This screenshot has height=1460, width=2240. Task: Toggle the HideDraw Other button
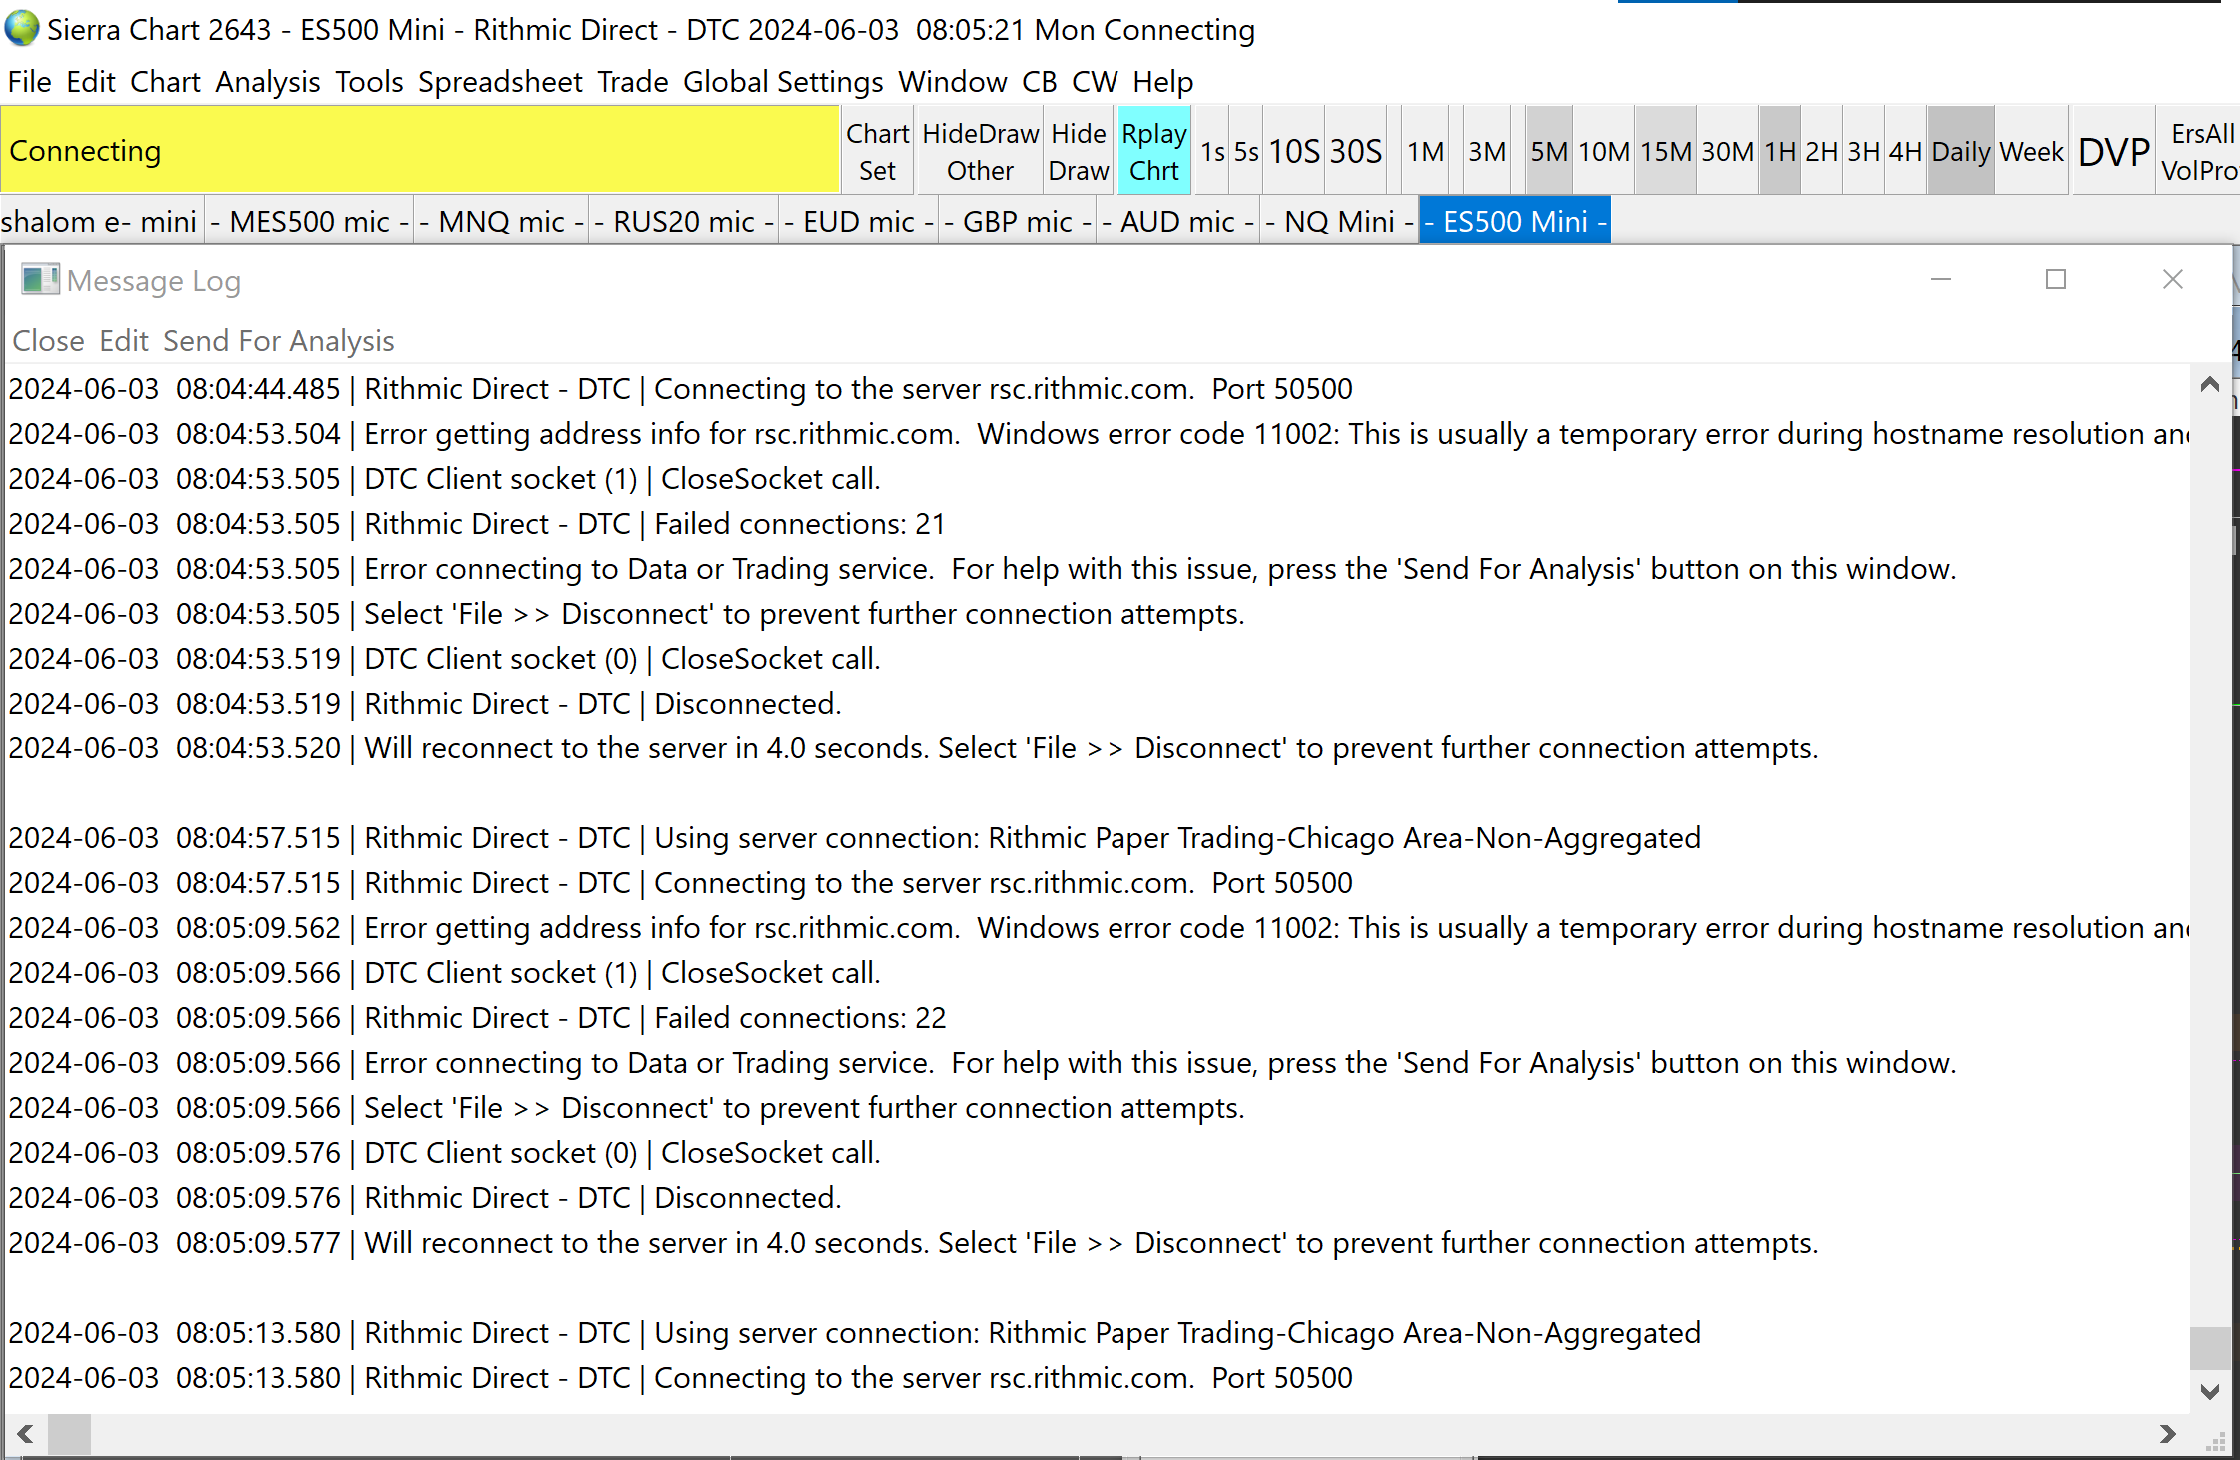click(x=979, y=151)
